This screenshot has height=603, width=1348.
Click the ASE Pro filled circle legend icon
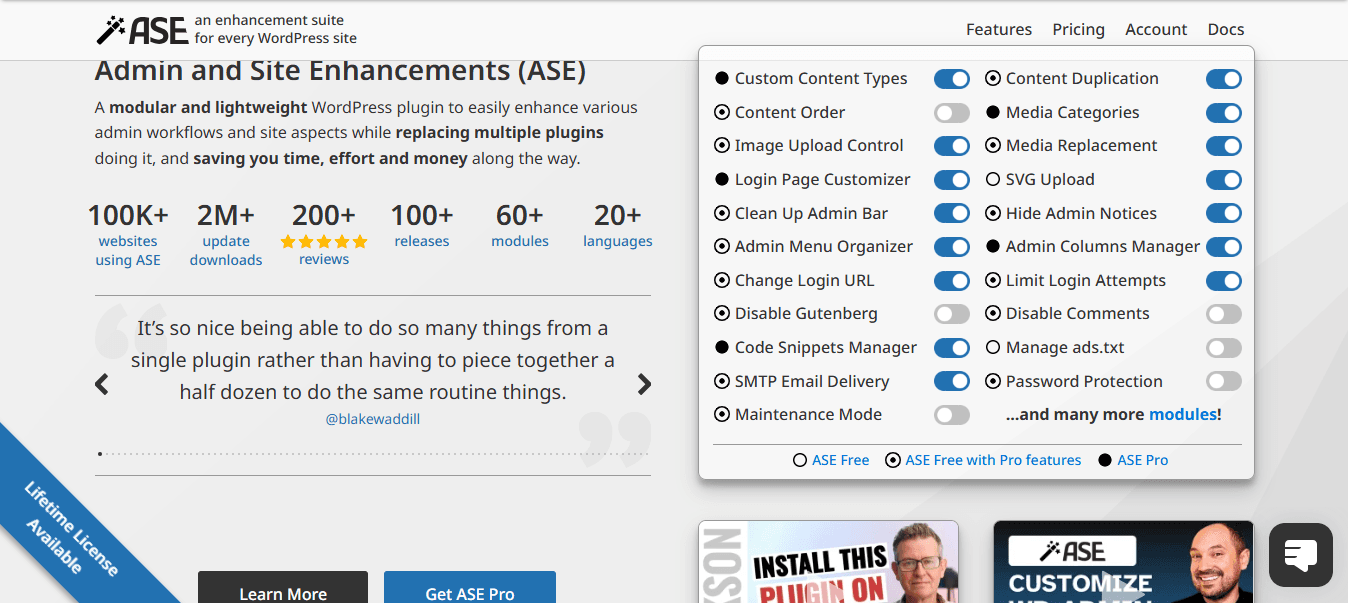[1105, 460]
